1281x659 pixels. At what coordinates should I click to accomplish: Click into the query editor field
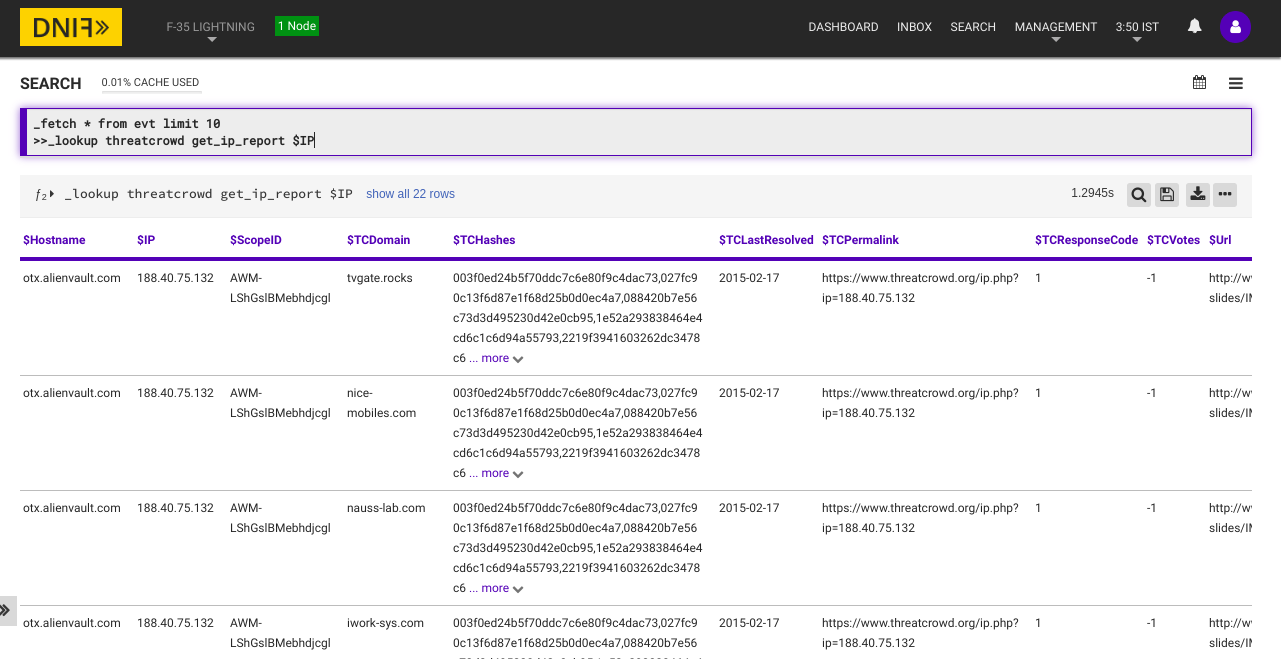click(x=636, y=132)
